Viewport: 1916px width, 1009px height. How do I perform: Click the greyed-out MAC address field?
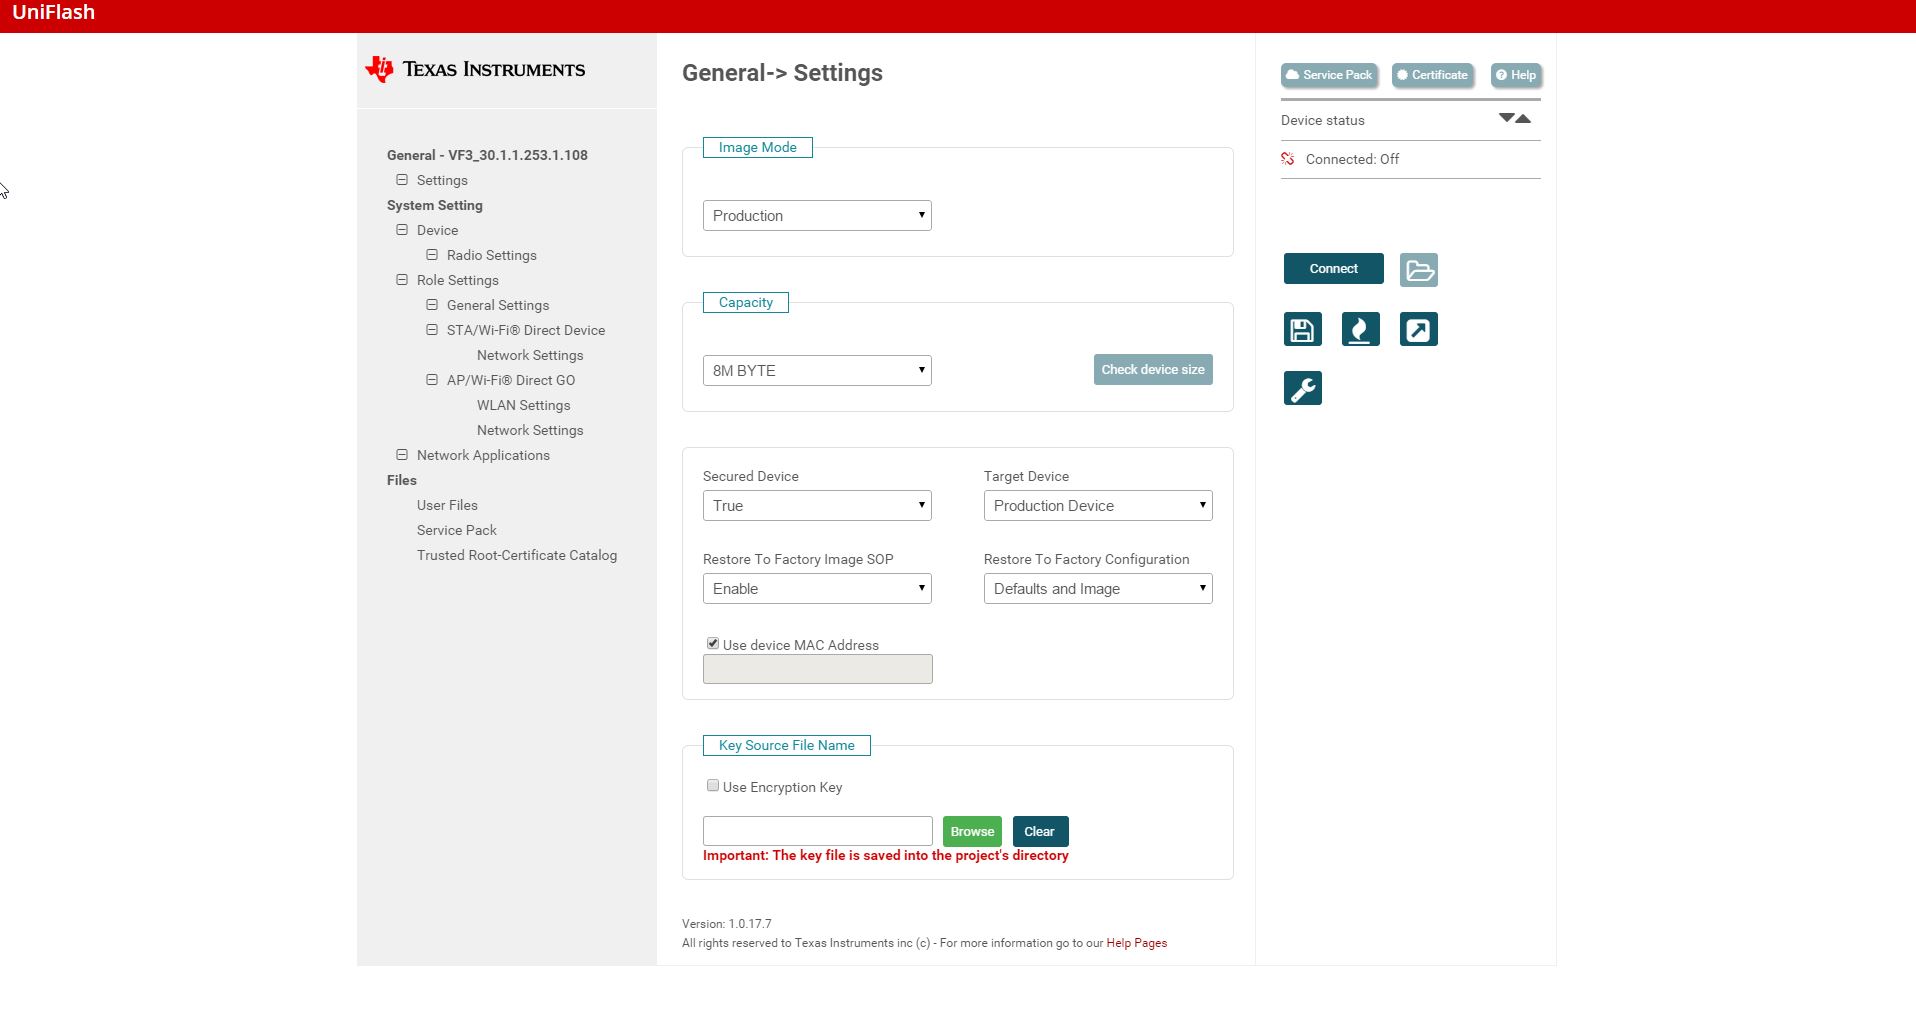tap(818, 669)
